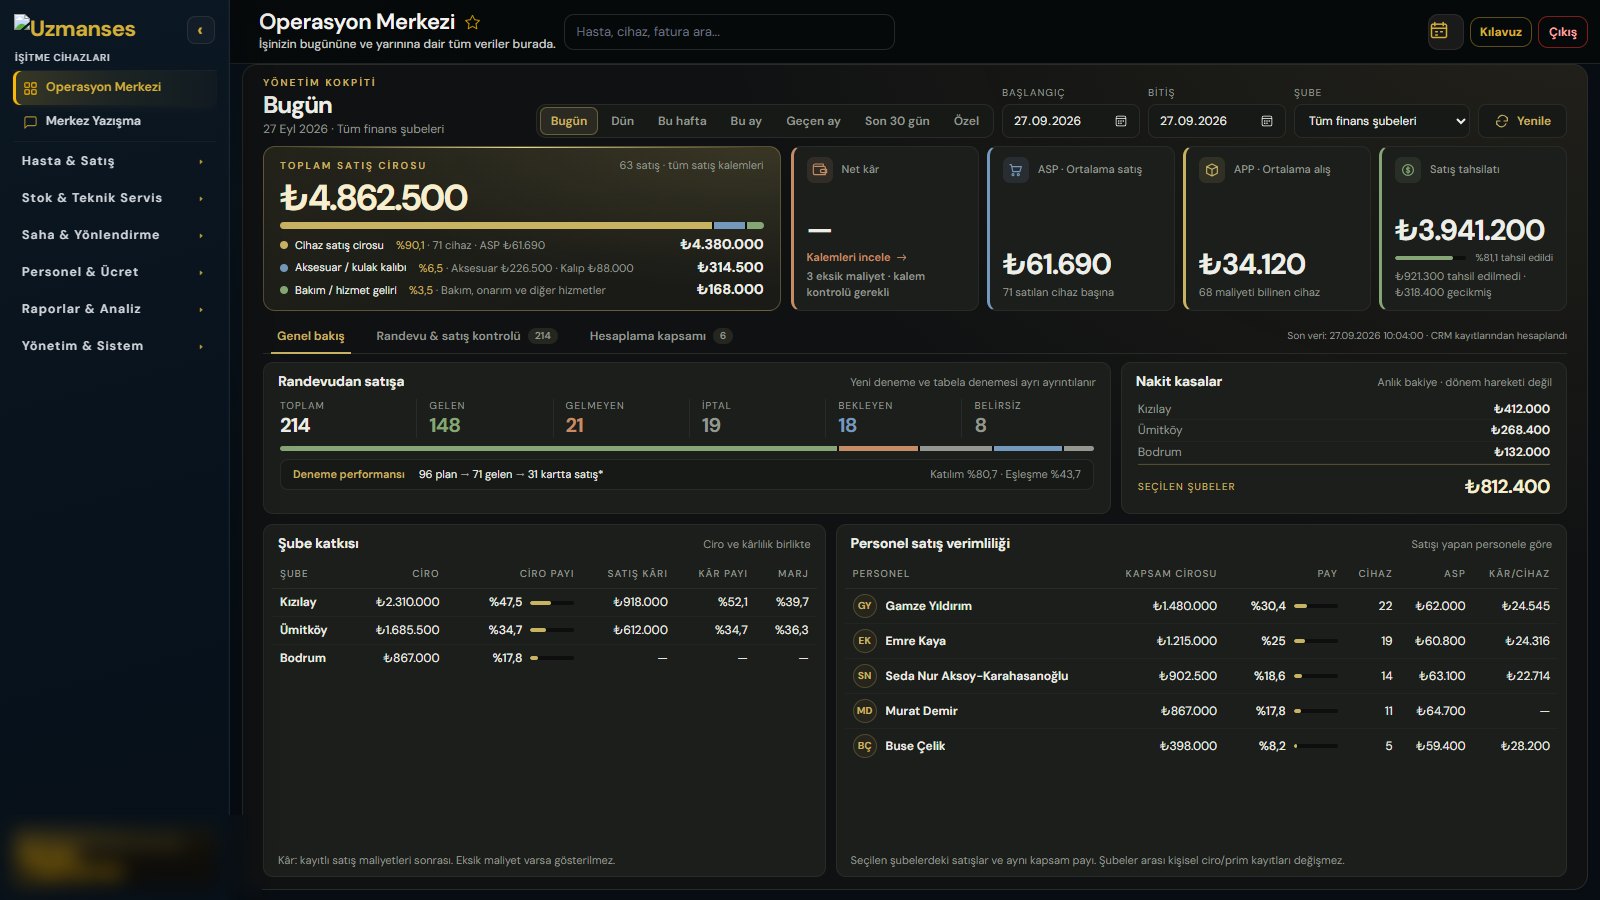Screen dimensions: 1600x900
Task: Click the Net kâr wallet icon
Action: coord(819,170)
